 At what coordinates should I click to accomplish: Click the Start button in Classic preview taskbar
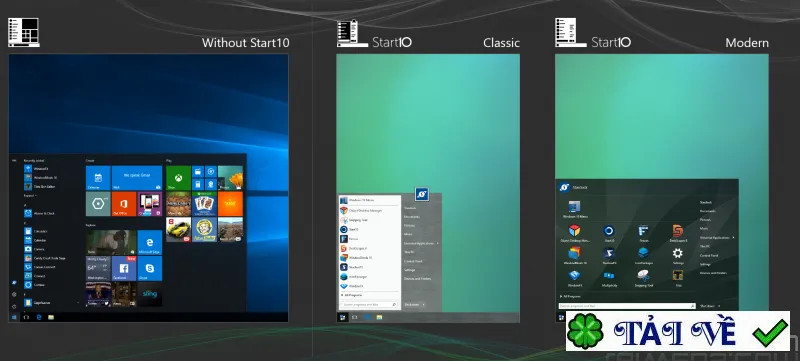click(342, 317)
